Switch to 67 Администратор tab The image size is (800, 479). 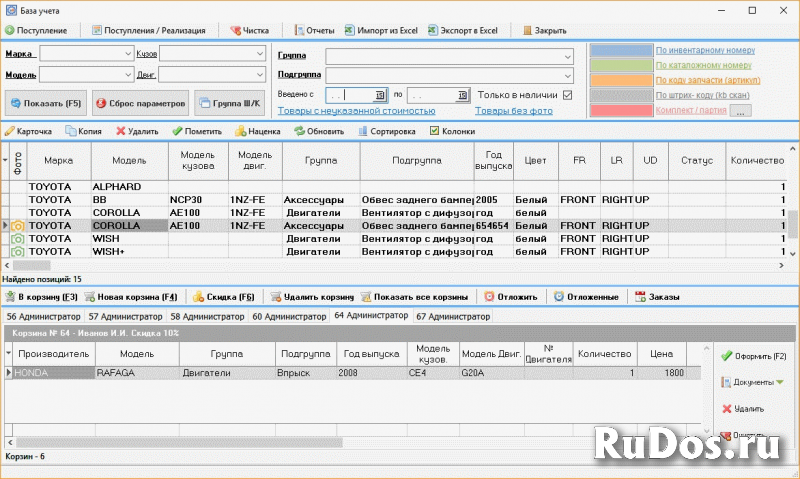453,316
